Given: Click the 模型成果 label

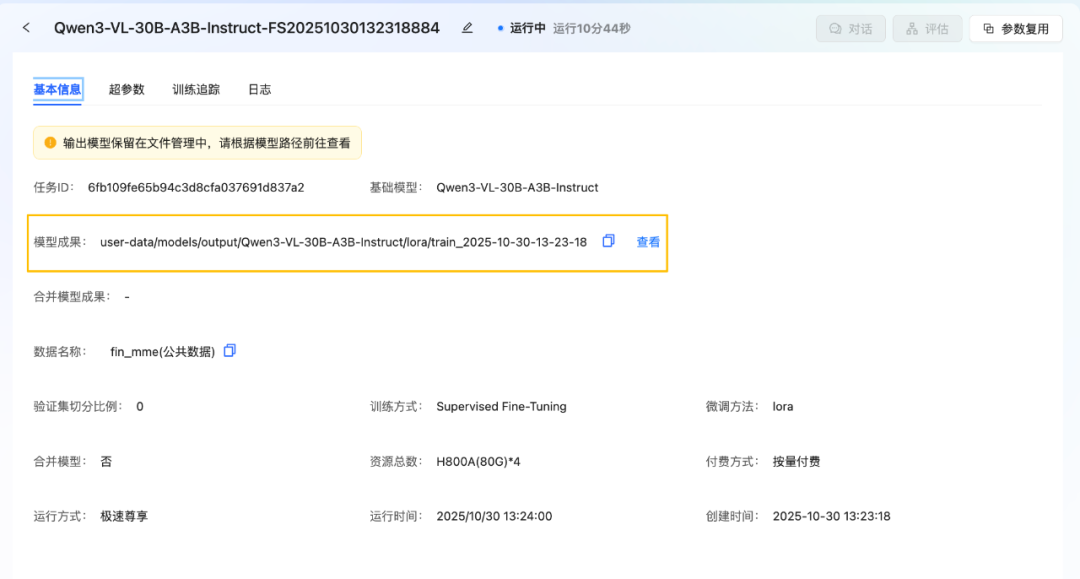Looking at the screenshot, I should (60, 242).
